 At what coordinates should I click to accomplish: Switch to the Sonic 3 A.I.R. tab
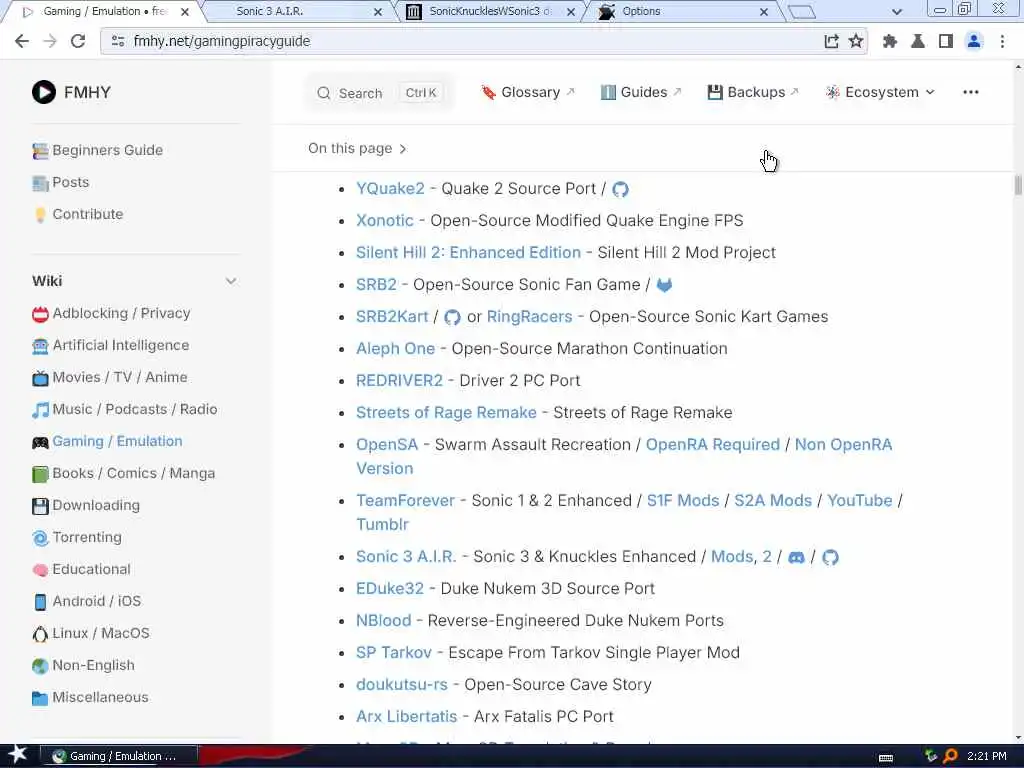pos(297,12)
